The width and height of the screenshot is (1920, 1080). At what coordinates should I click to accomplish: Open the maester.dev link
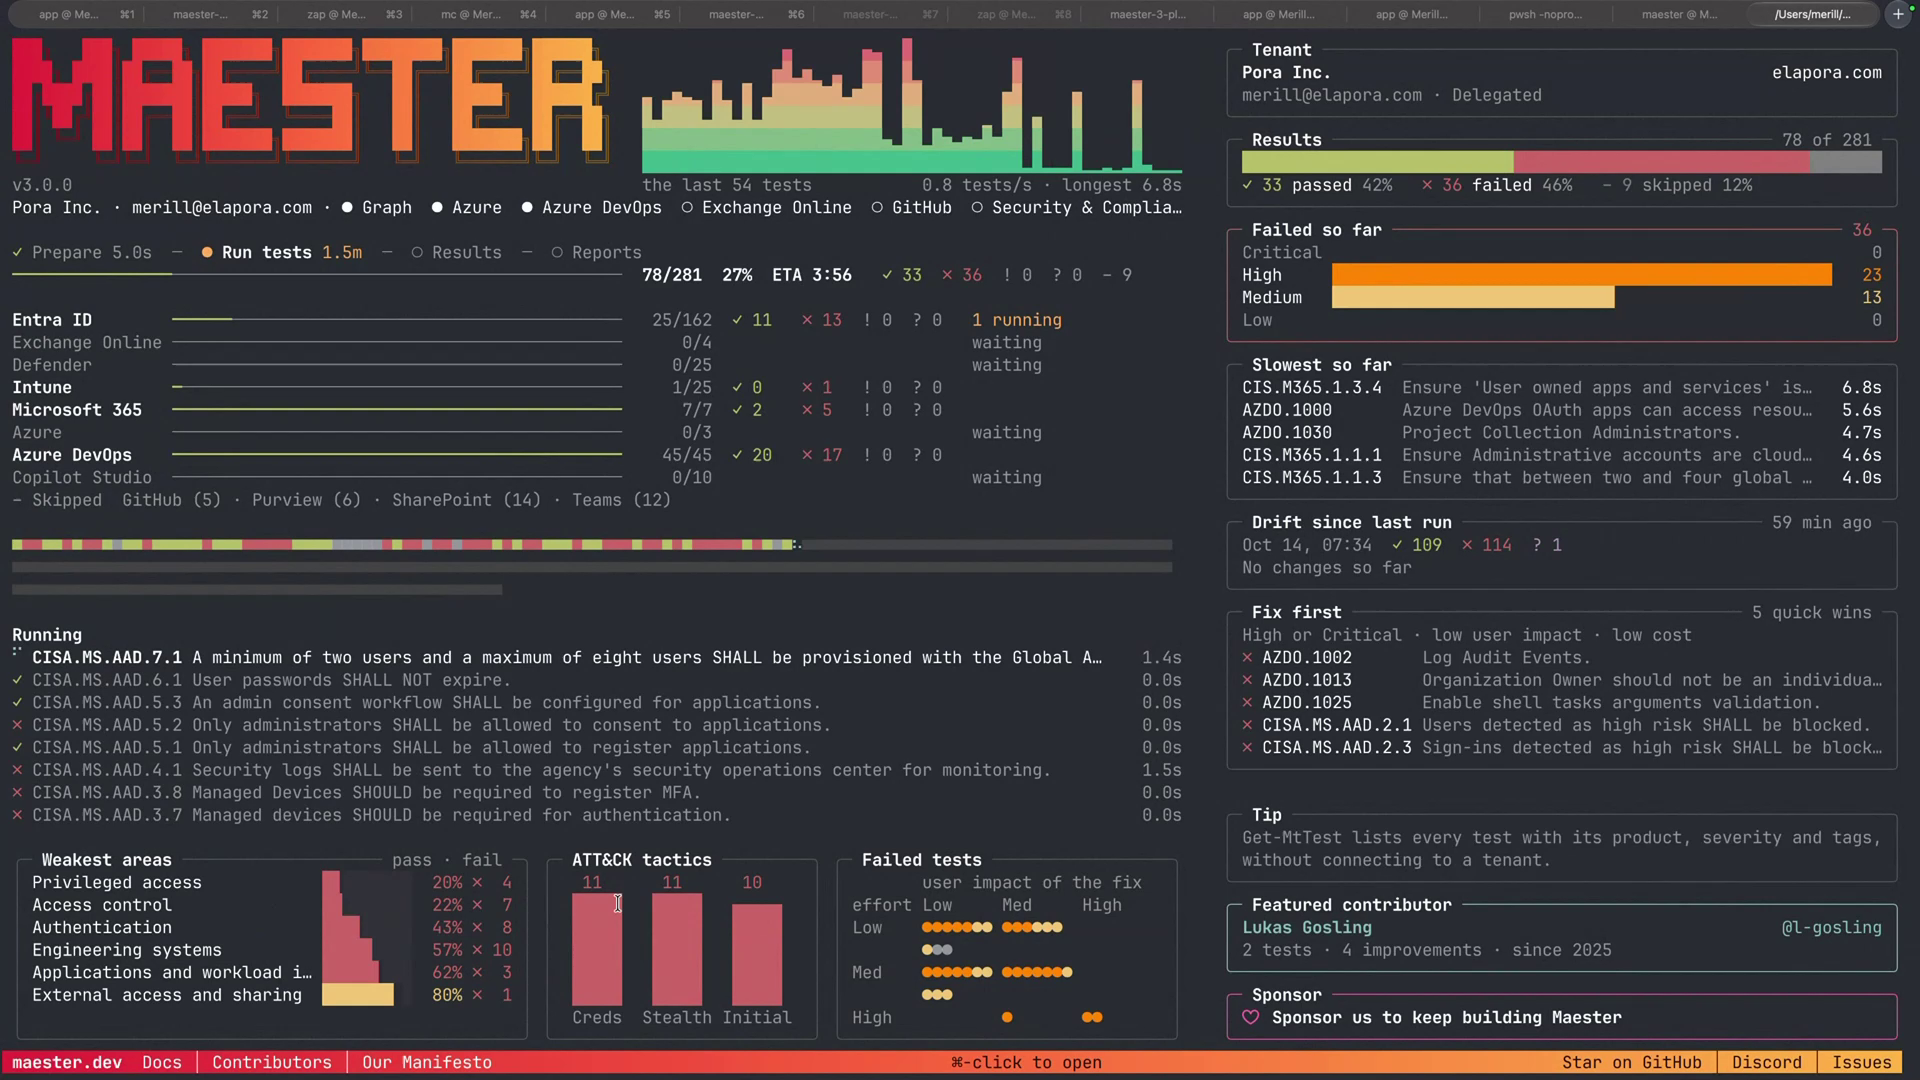click(67, 1062)
